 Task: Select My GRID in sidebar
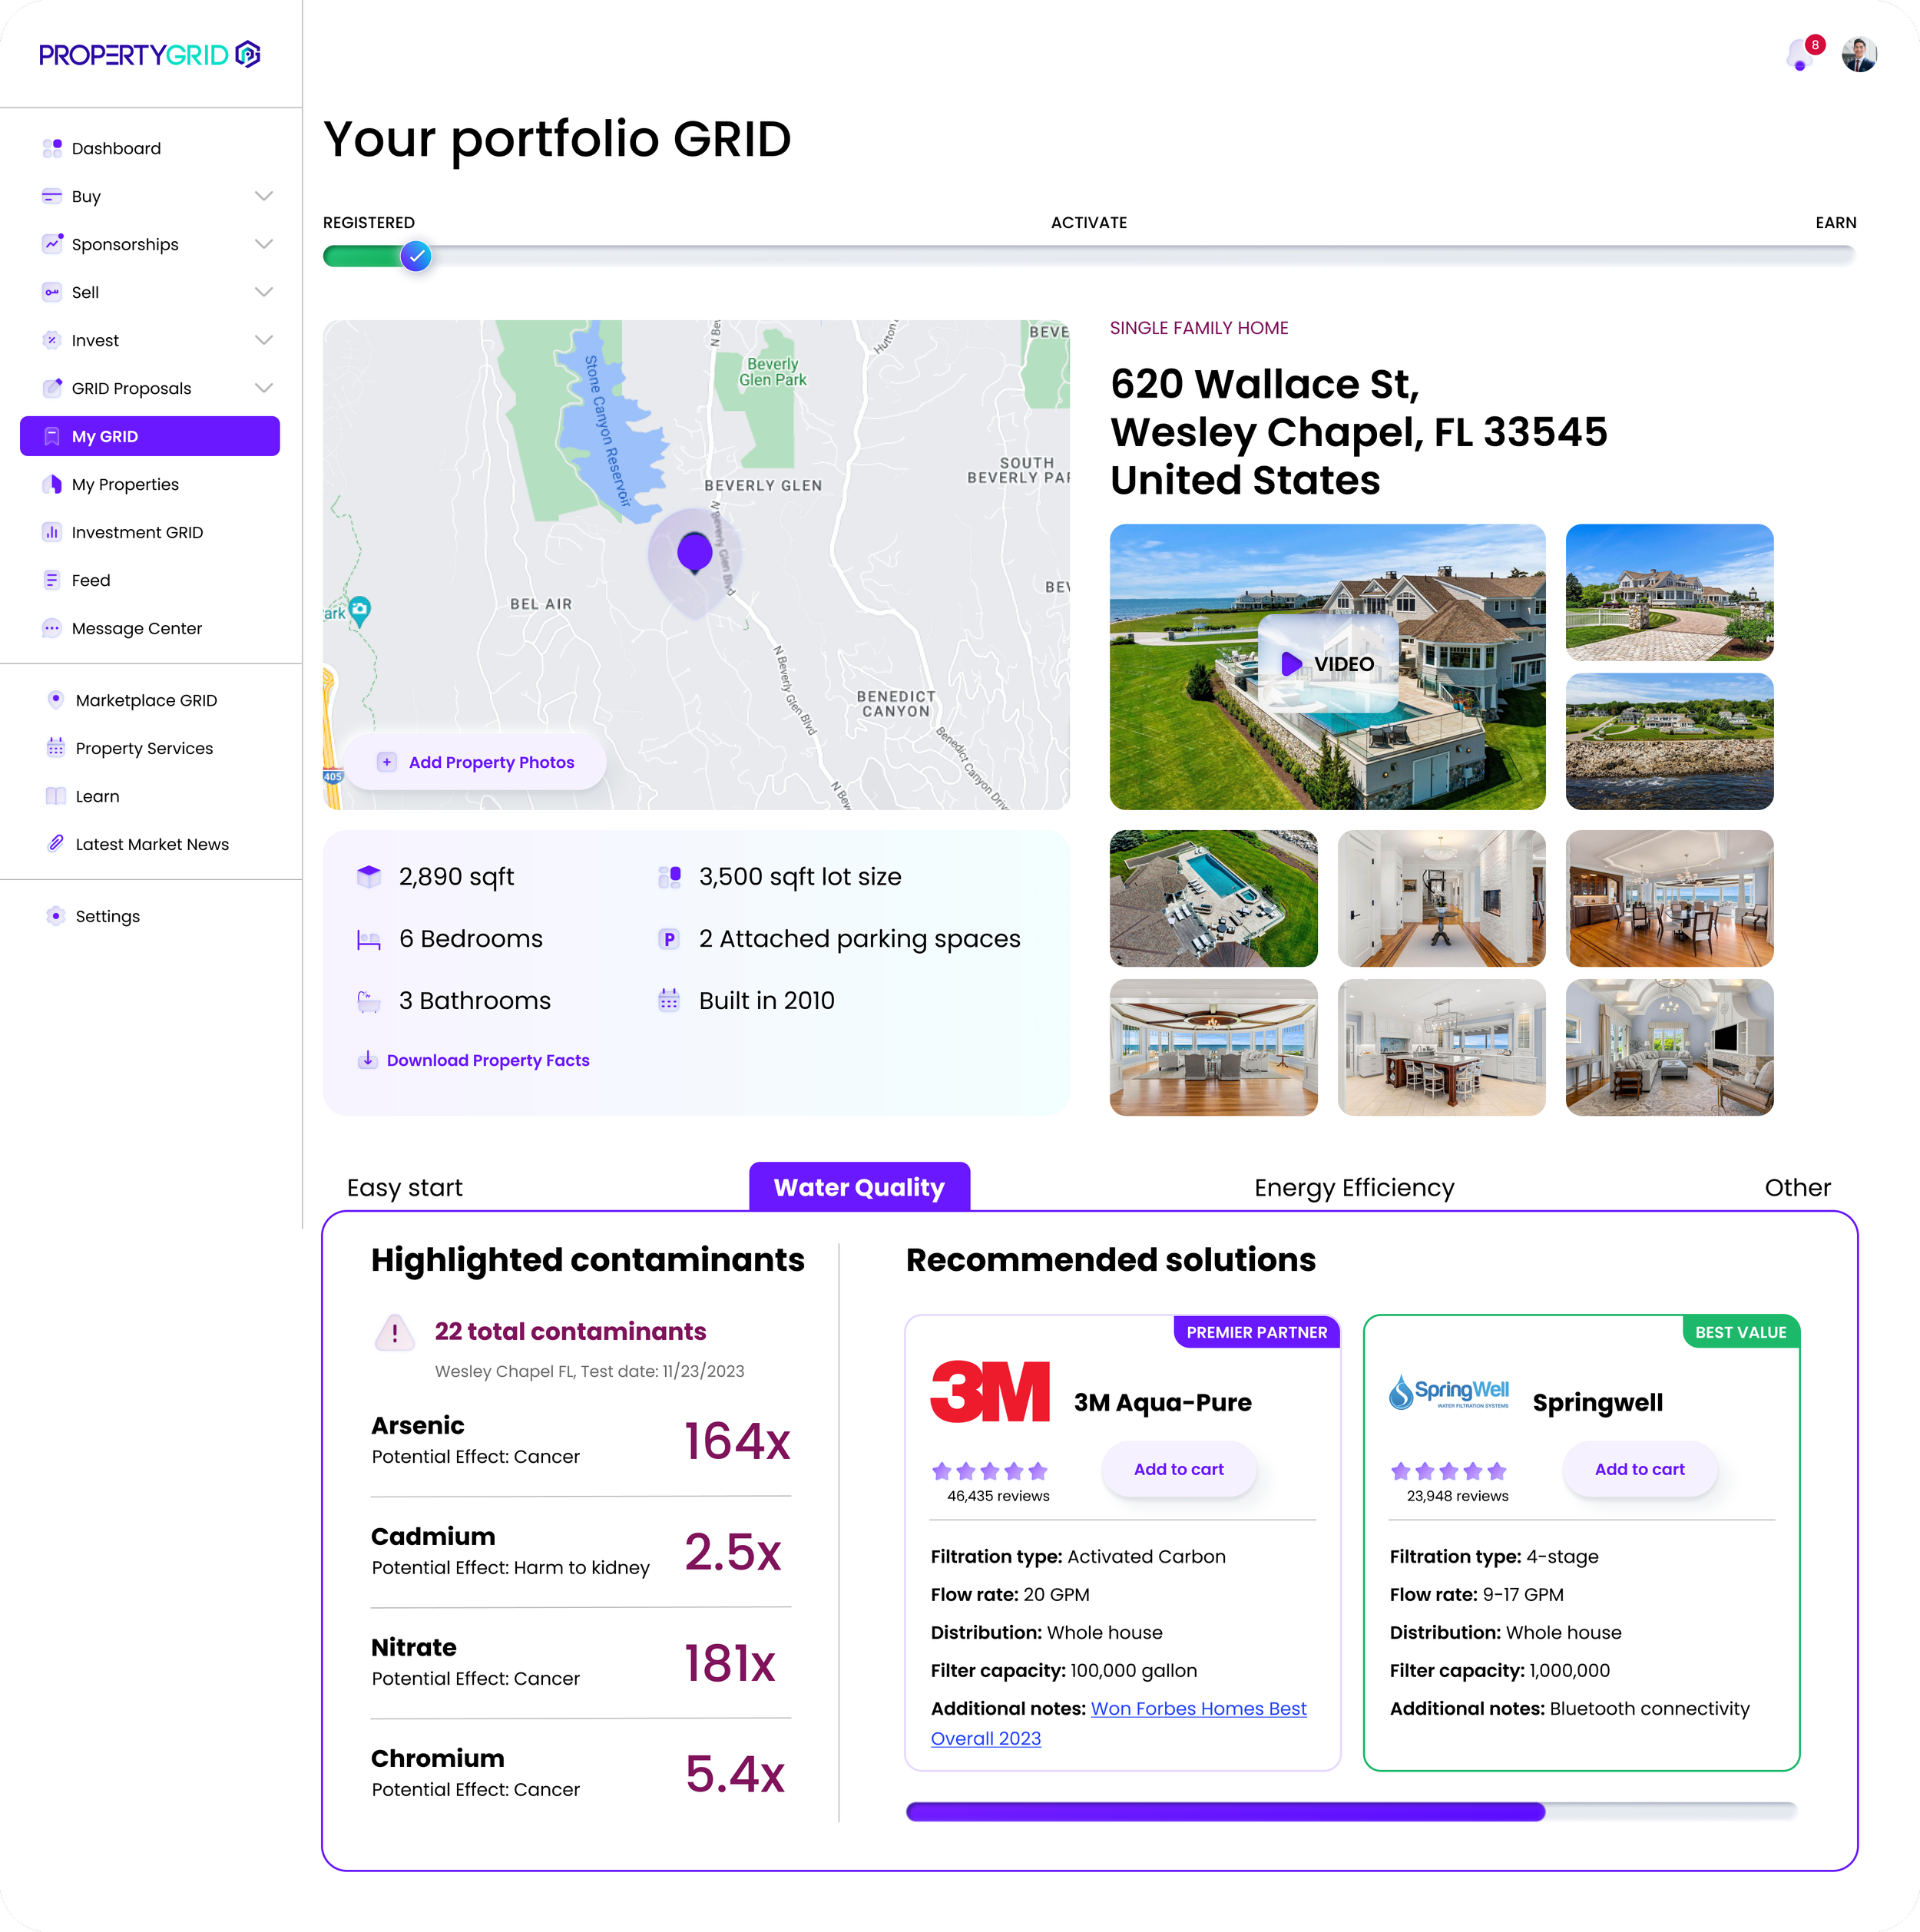click(x=150, y=436)
